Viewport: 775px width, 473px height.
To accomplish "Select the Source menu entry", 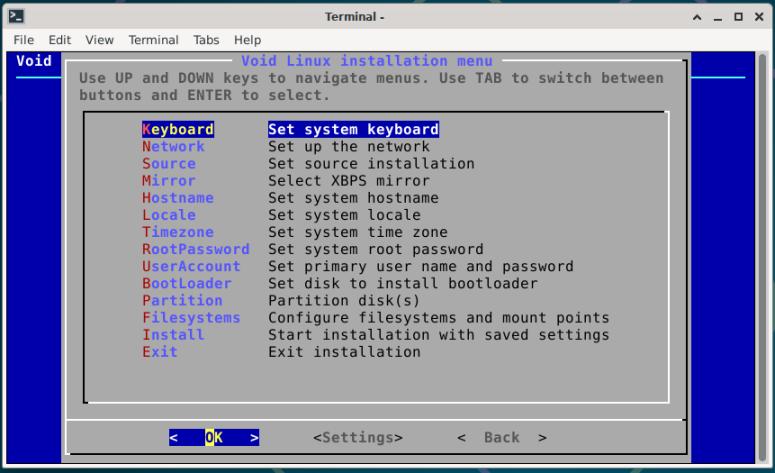I will 169,164.
